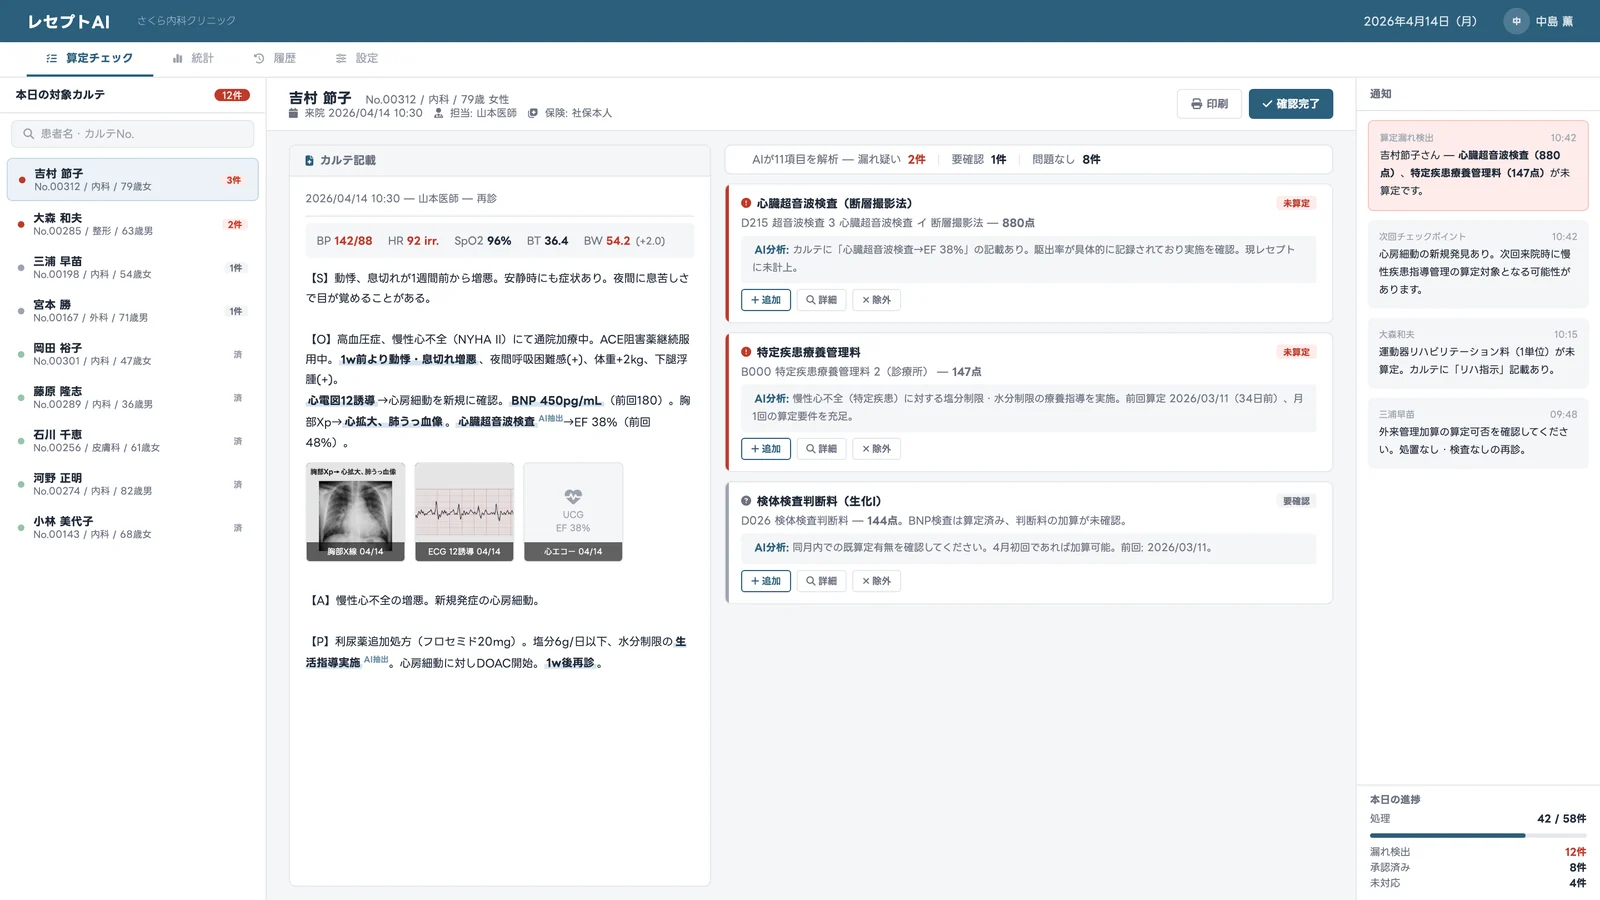
Task: Select patient 河野 正明
Action: [133, 484]
